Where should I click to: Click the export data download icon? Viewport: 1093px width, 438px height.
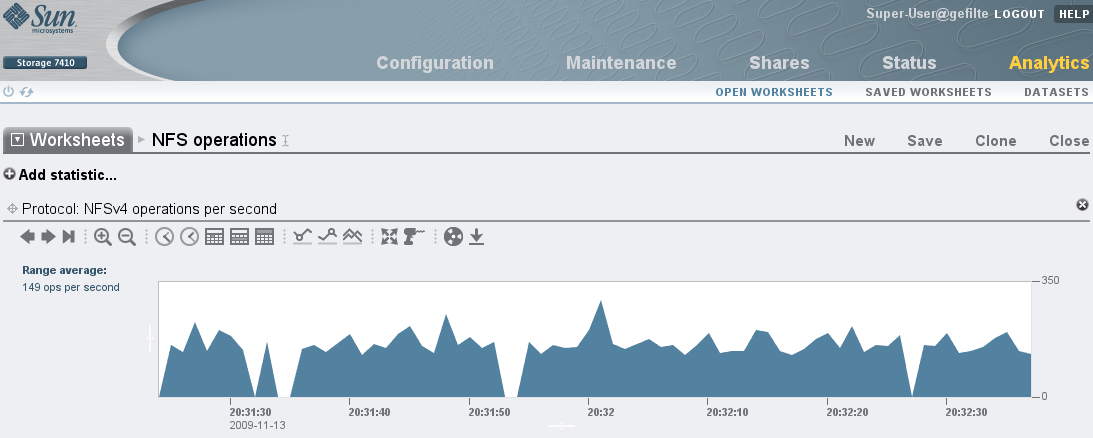tap(477, 237)
